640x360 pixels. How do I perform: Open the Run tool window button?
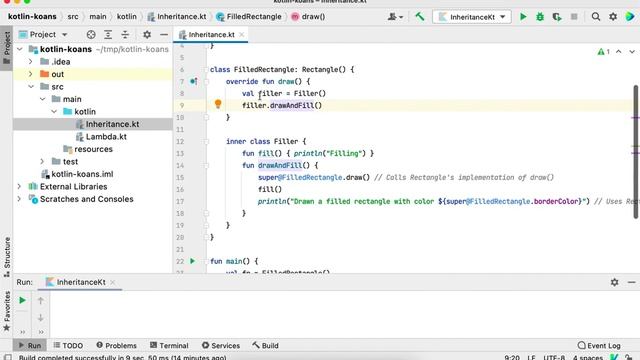tap(30, 345)
